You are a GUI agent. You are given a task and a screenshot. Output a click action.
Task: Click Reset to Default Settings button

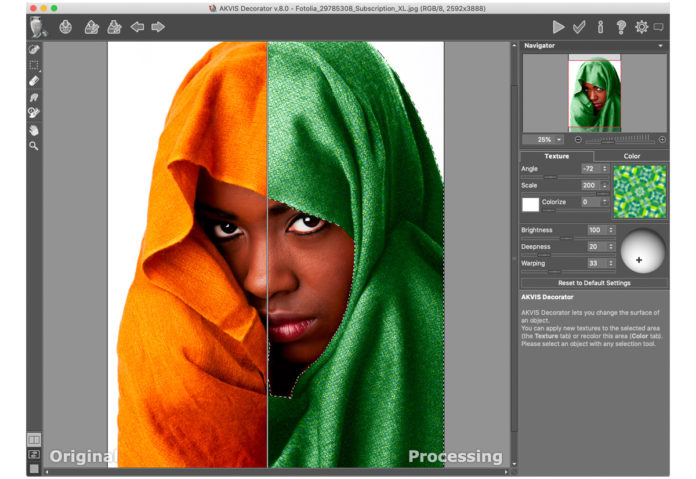pyautogui.click(x=594, y=283)
